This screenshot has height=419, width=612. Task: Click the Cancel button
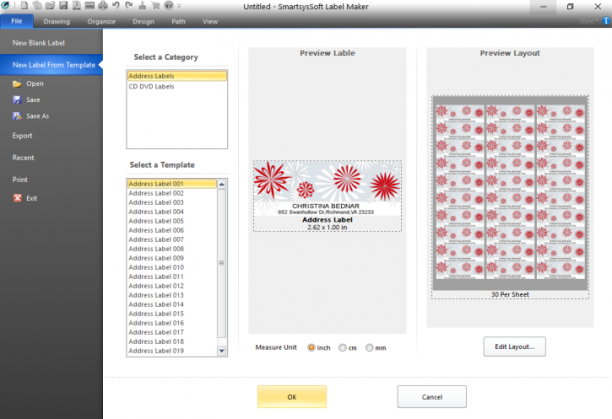pyautogui.click(x=432, y=397)
